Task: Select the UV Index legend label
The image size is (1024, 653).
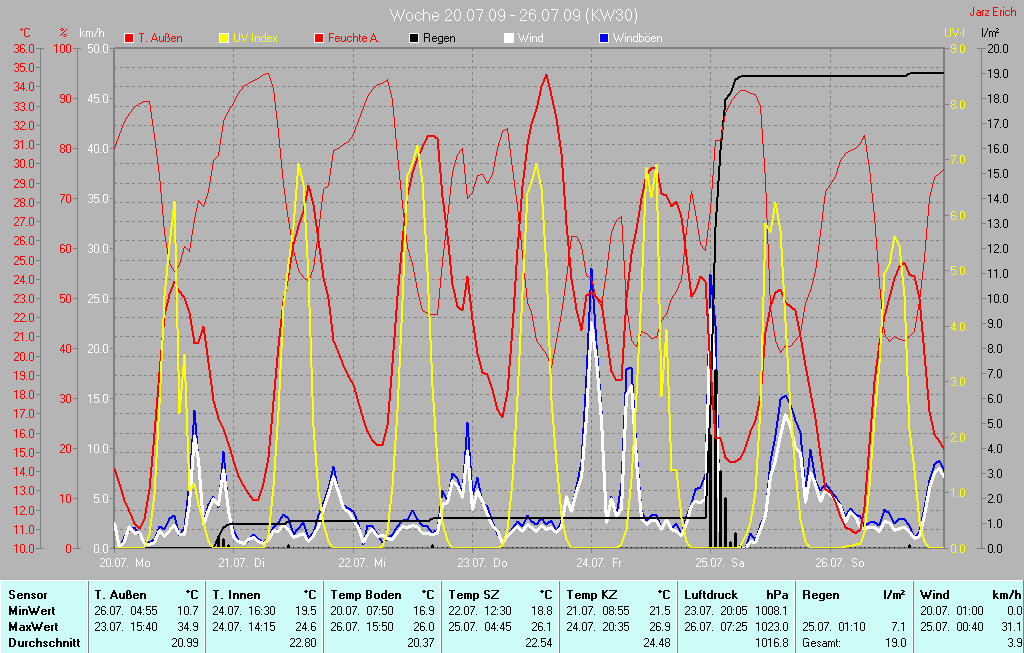Action: [255, 38]
